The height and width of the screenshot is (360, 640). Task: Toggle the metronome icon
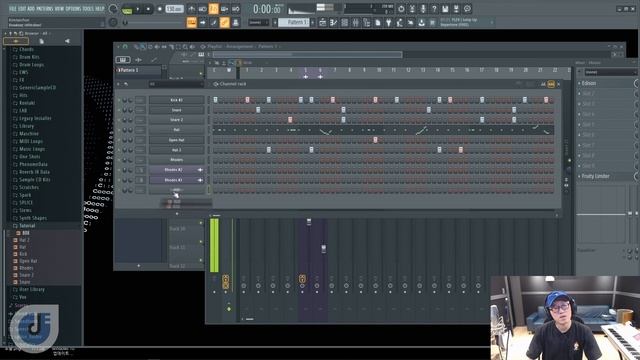click(191, 9)
